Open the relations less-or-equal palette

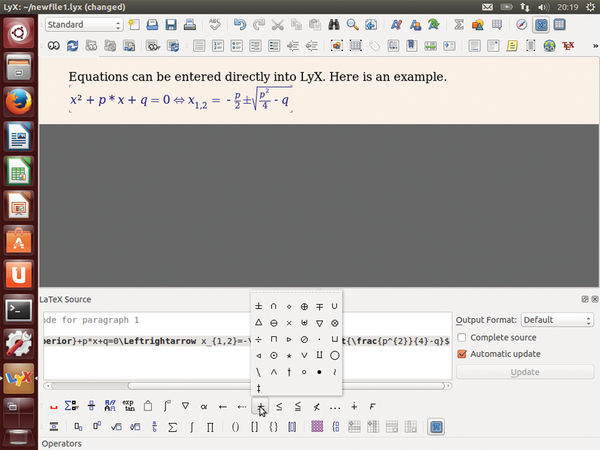[279, 406]
